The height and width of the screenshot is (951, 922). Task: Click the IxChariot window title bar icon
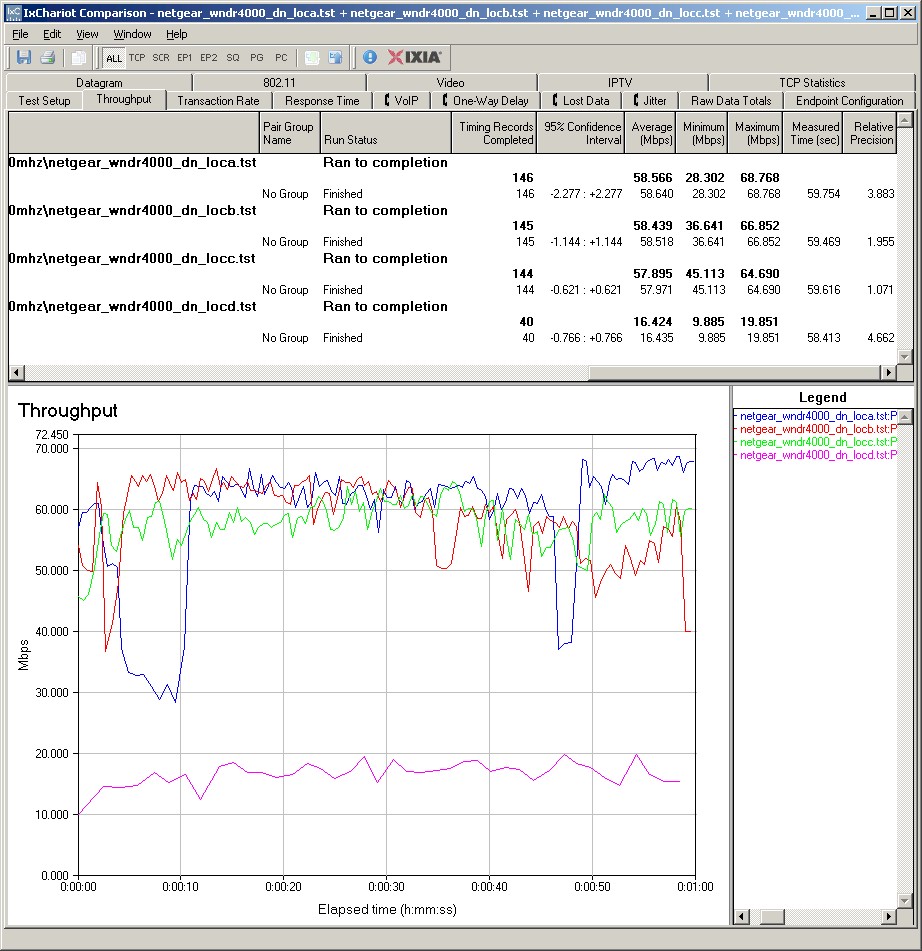tap(13, 12)
